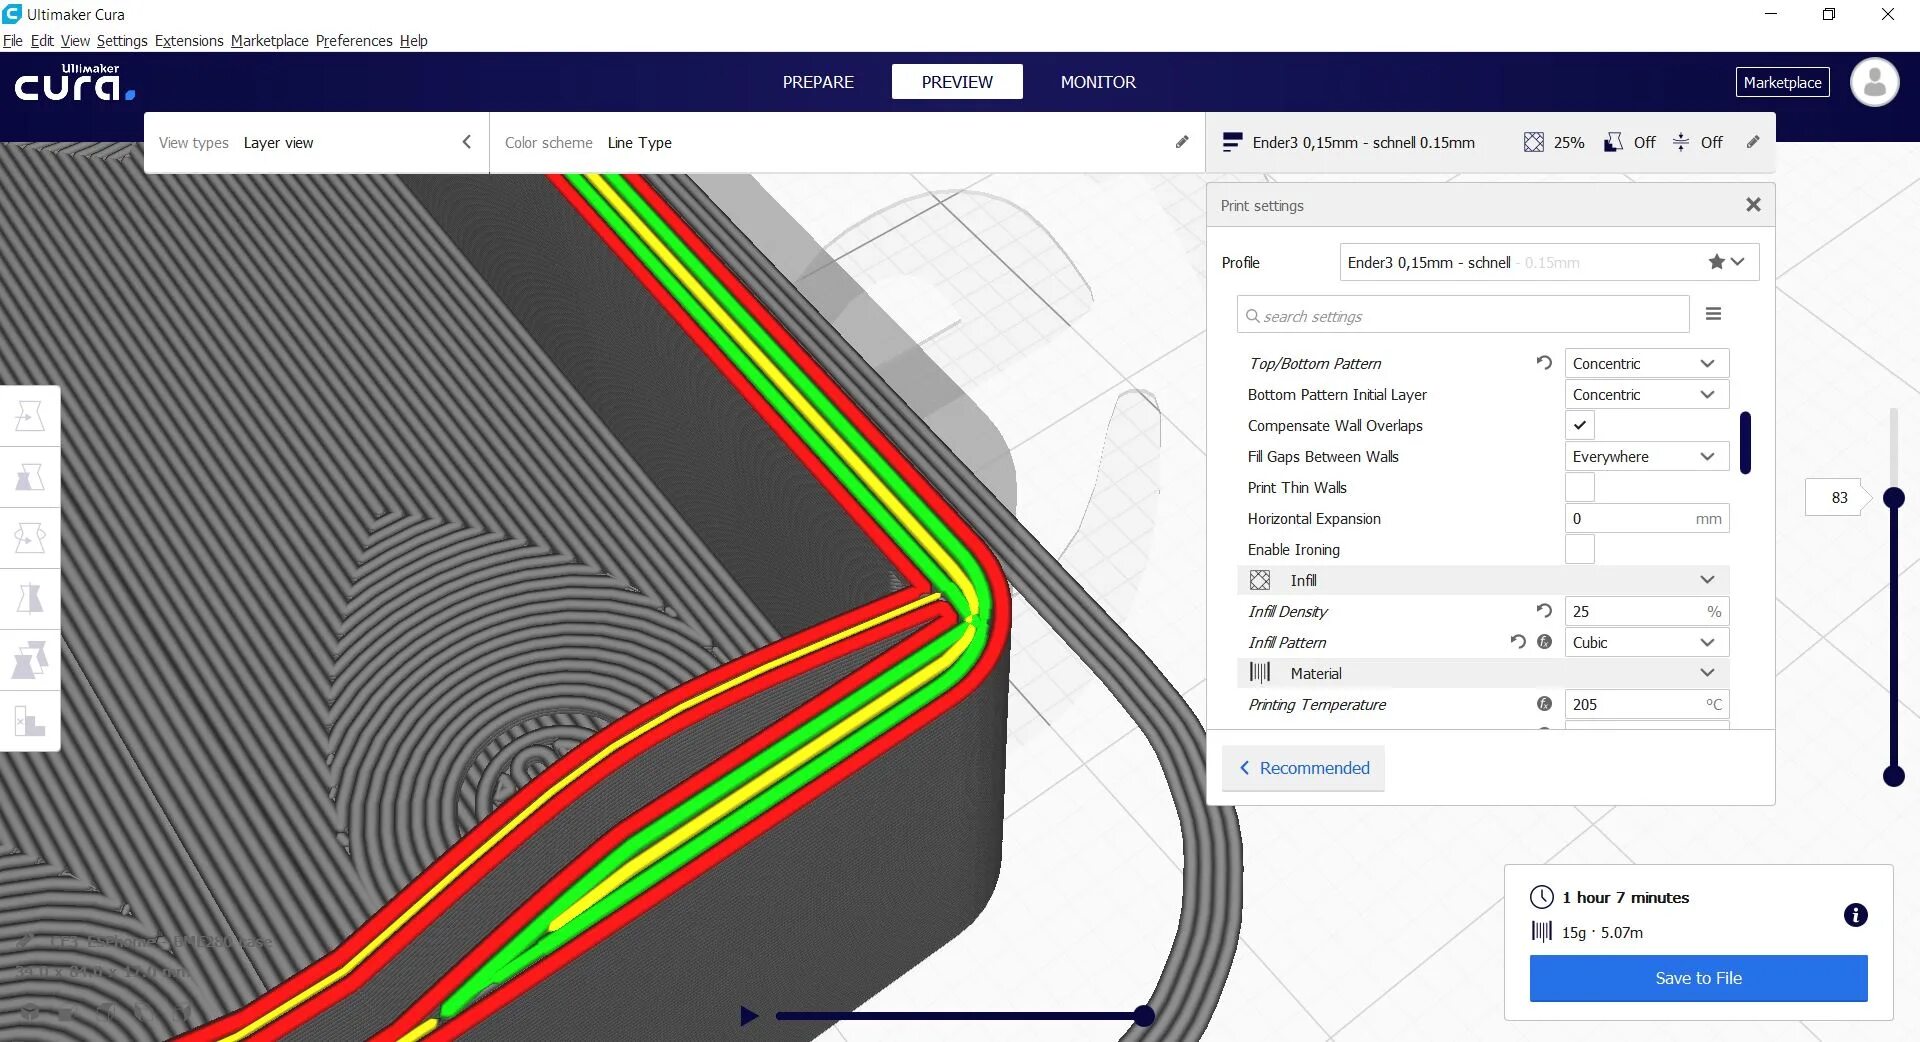Select the Rotate tool in left toolbar

(30, 538)
